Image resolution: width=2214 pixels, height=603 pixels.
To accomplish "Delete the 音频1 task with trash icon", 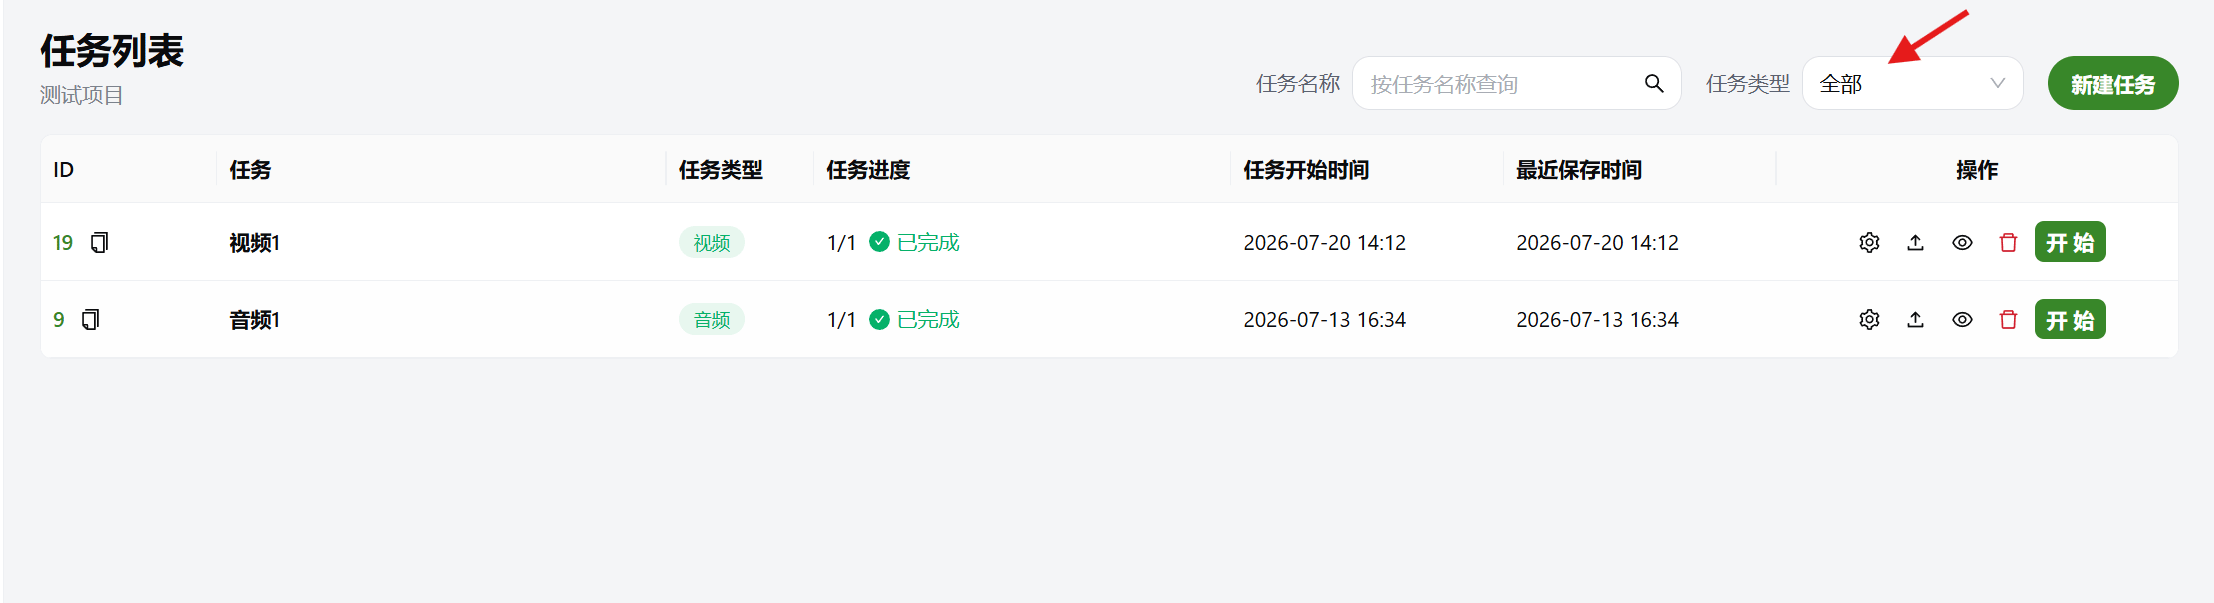I will pyautogui.click(x=2008, y=319).
